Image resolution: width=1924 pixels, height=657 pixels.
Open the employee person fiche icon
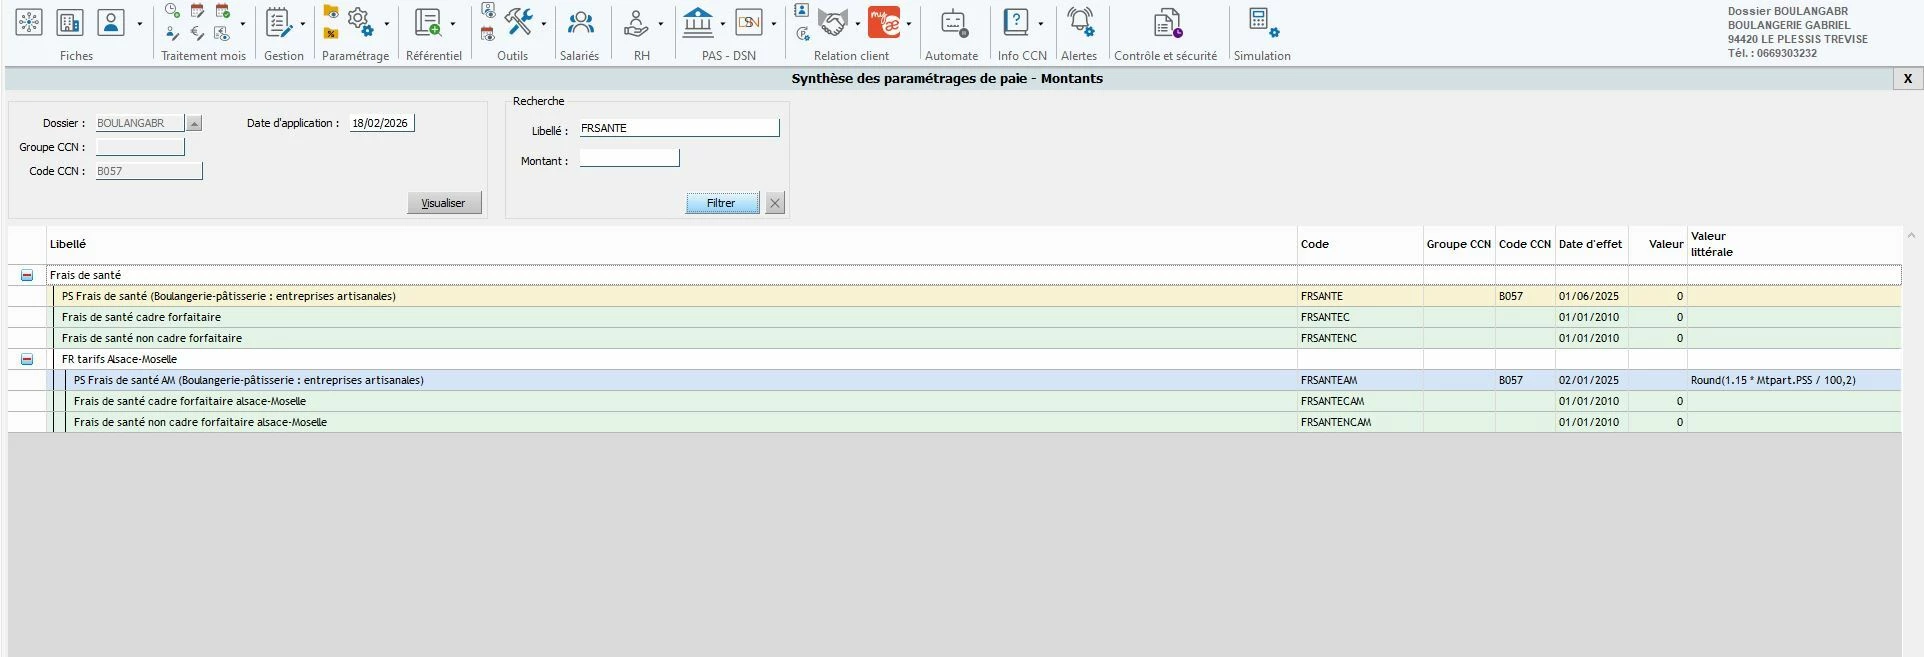click(x=111, y=22)
